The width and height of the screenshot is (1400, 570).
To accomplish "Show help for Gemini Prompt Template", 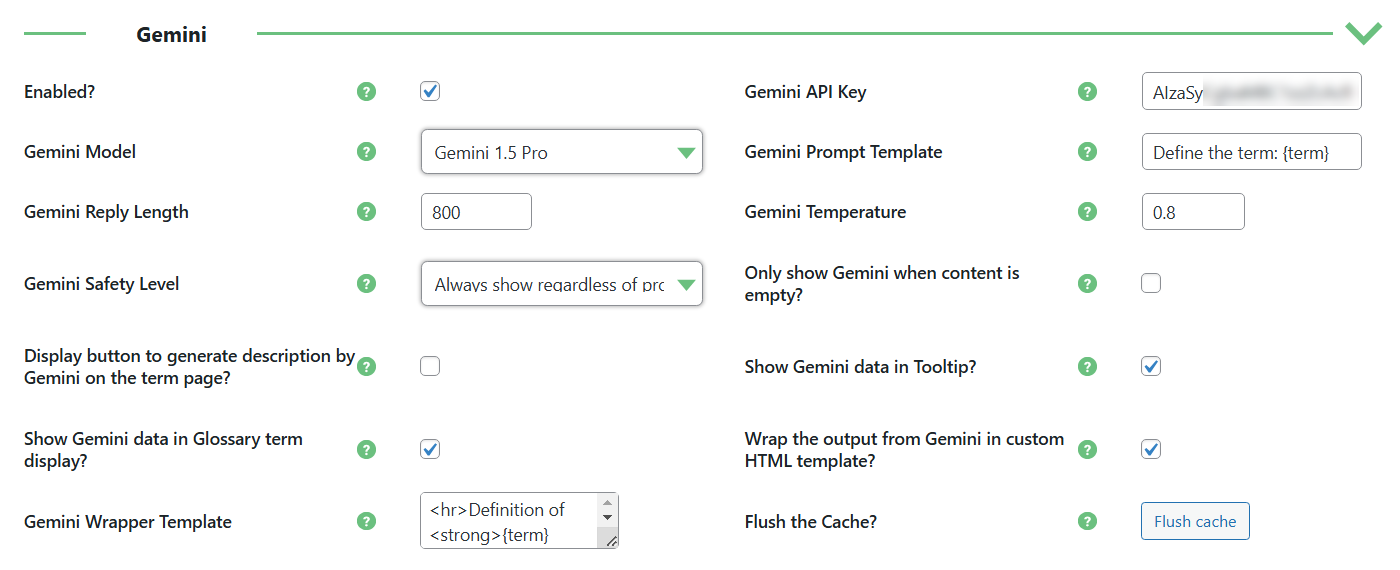I will [x=1088, y=152].
